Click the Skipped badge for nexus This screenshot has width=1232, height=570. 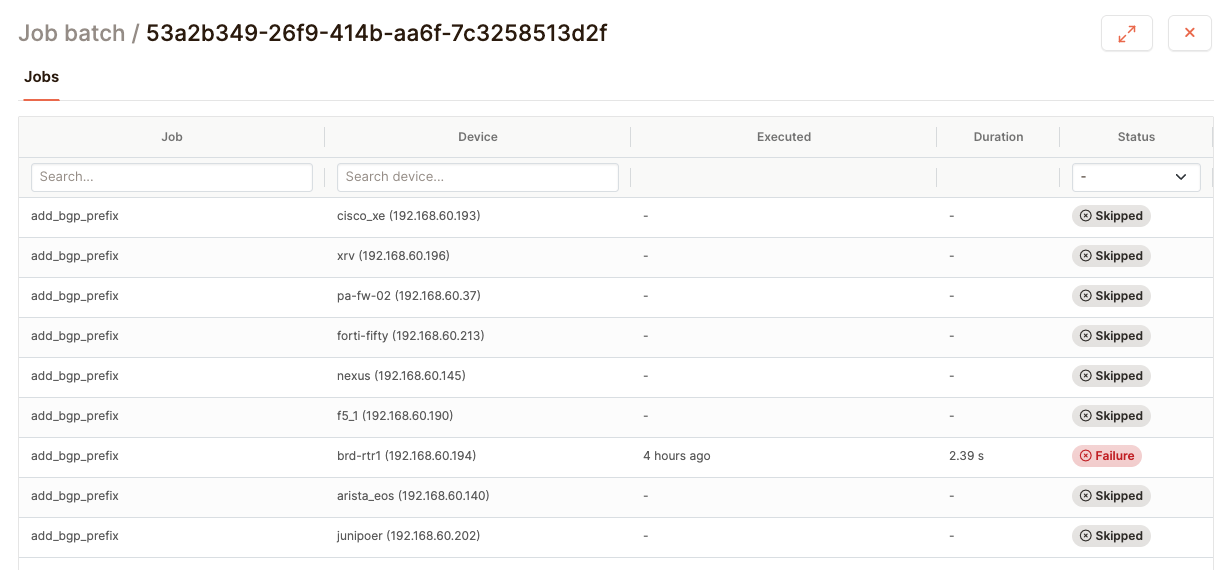(1111, 376)
